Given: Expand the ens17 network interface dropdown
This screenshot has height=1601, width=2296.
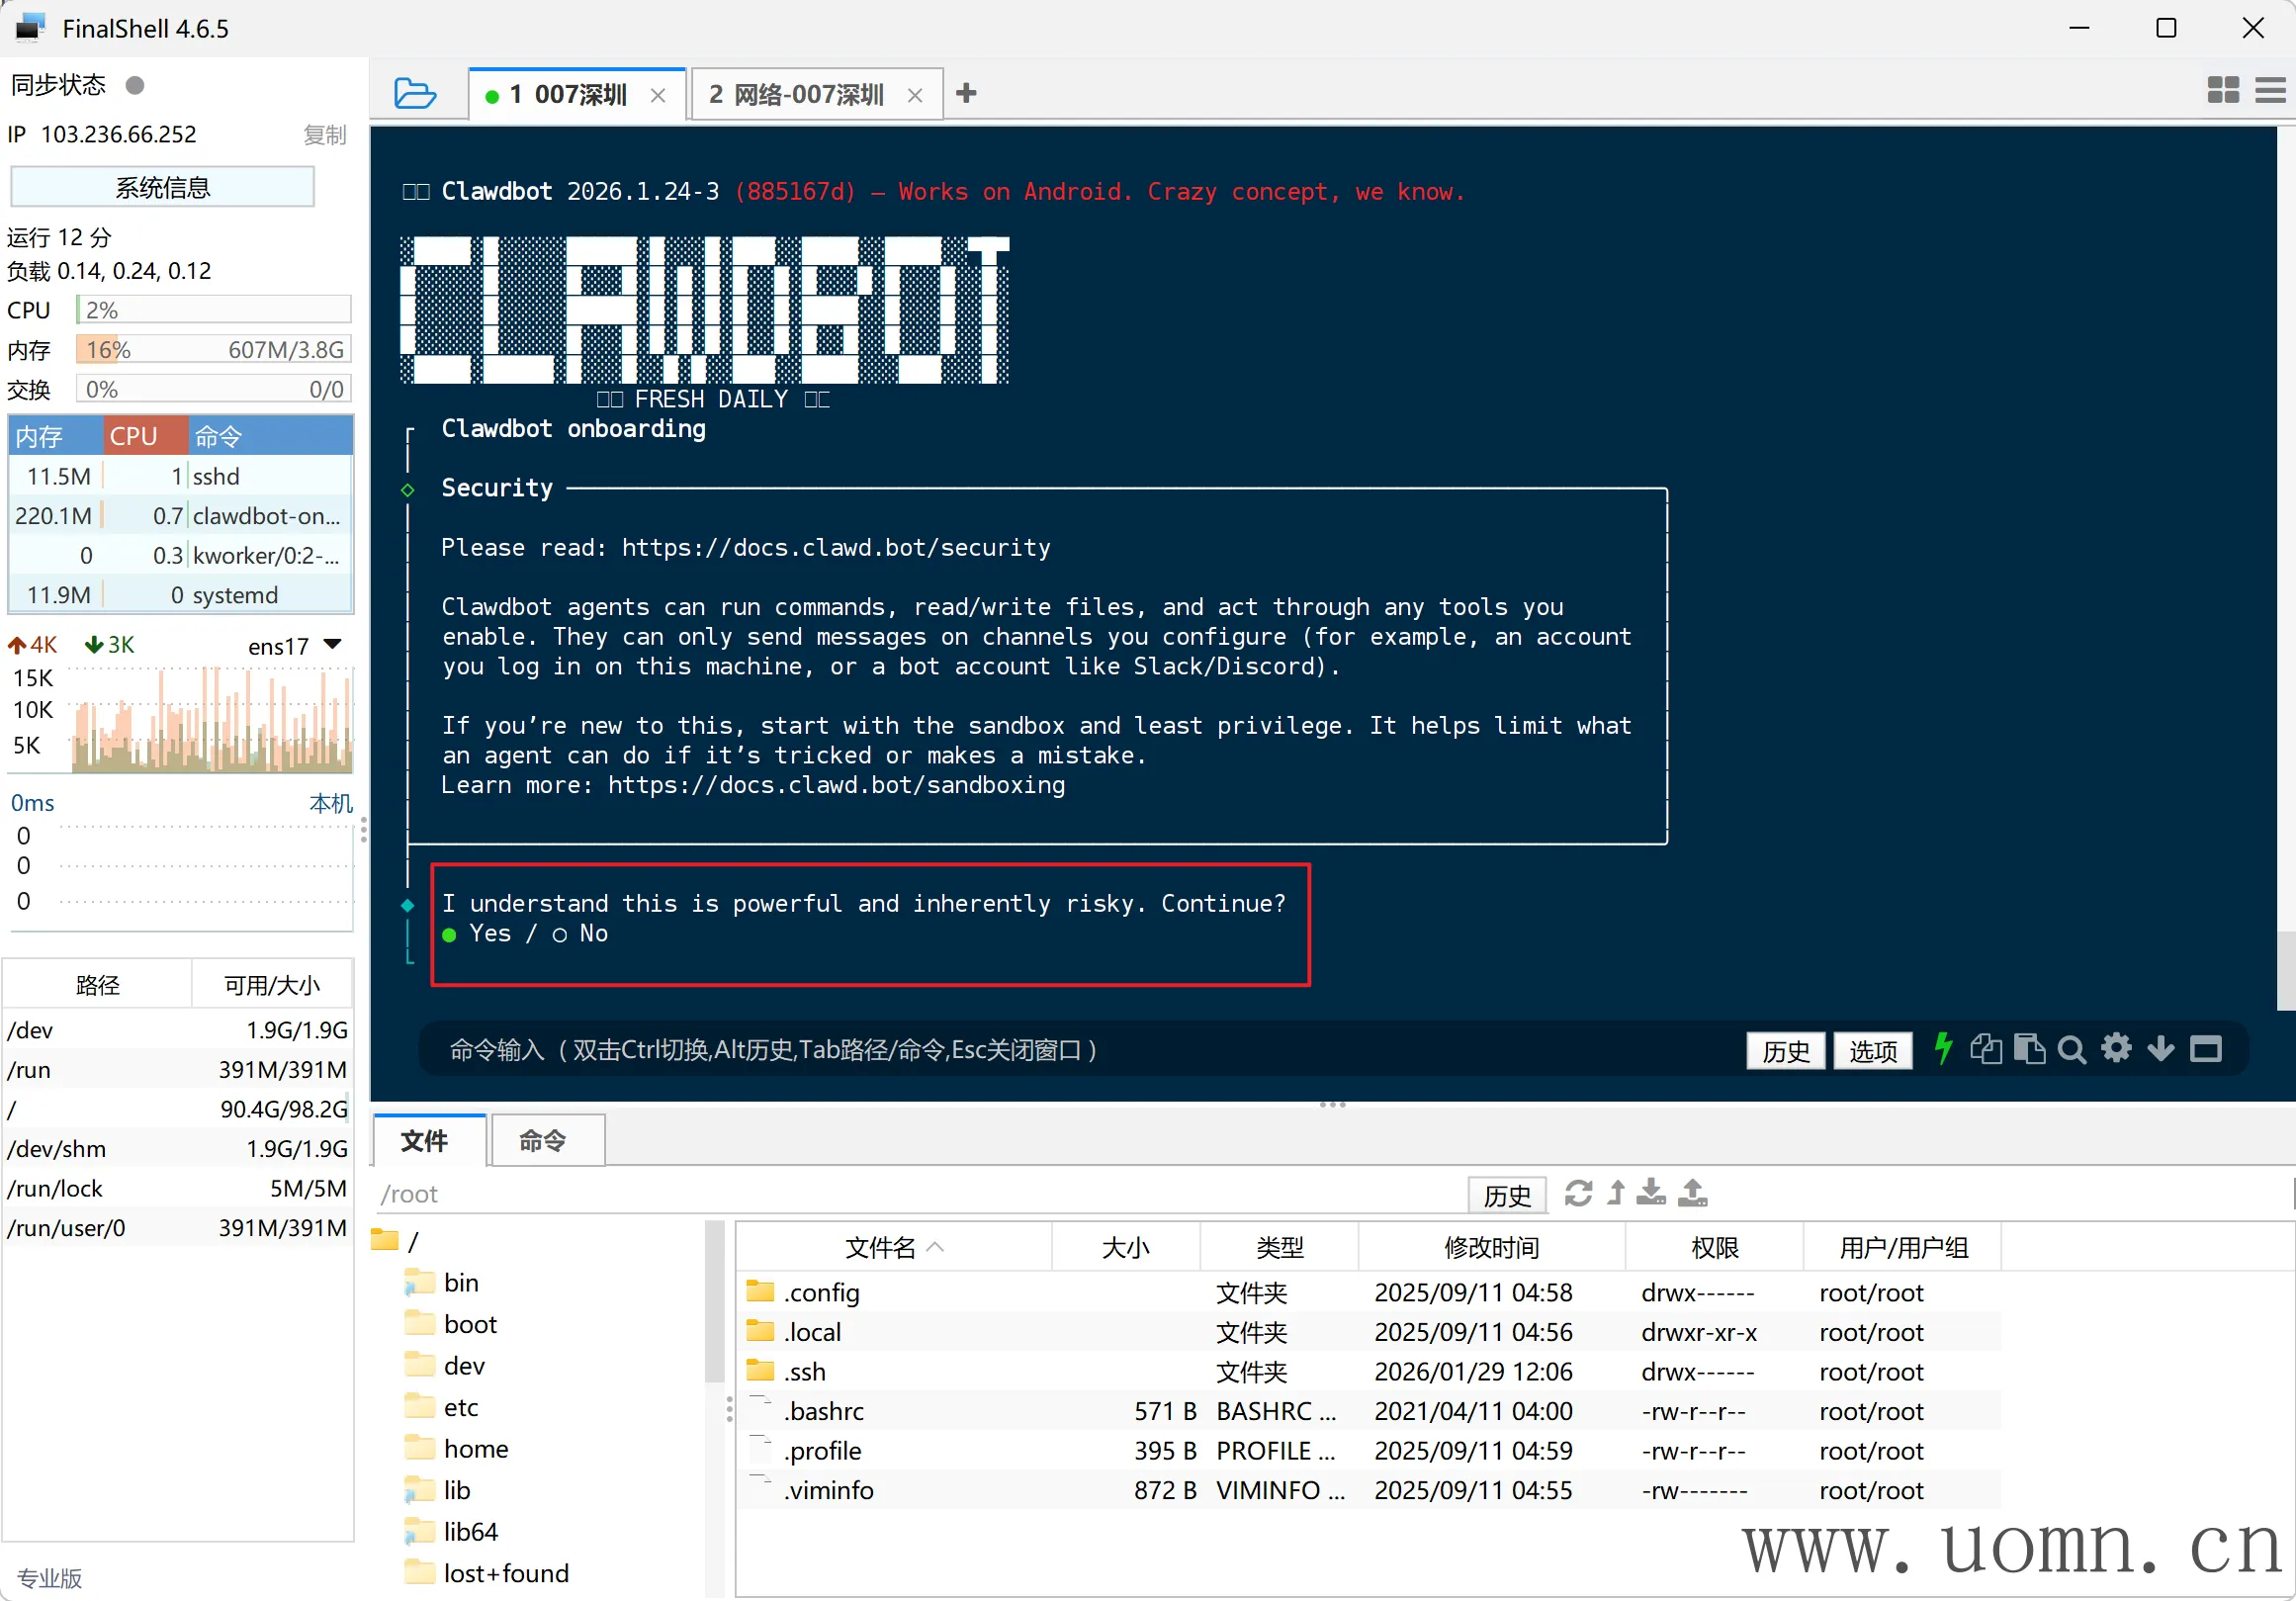Looking at the screenshot, I should click(x=333, y=645).
